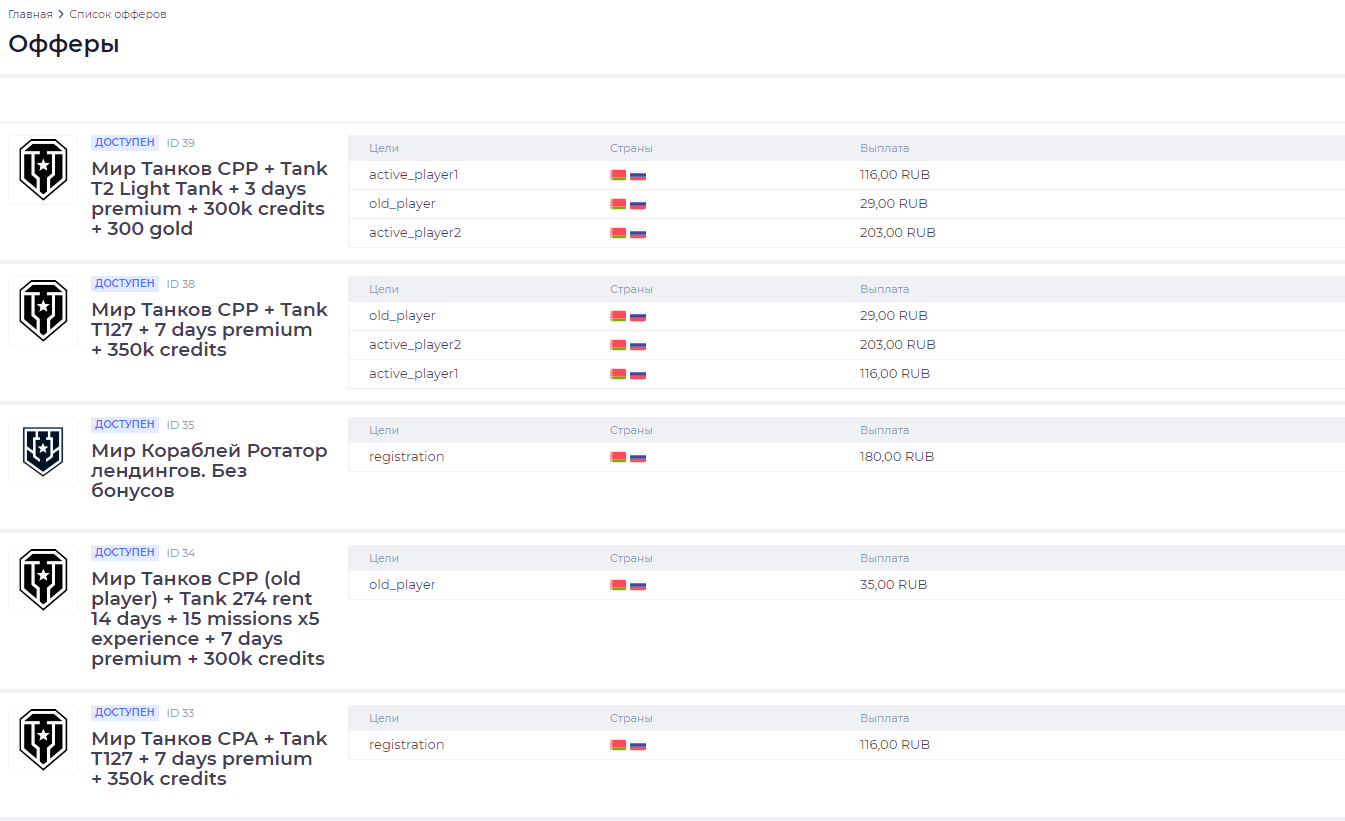This screenshot has width=1345, height=821.
Task: Click active_player1 goal in offer ID 39
Action: (x=414, y=175)
